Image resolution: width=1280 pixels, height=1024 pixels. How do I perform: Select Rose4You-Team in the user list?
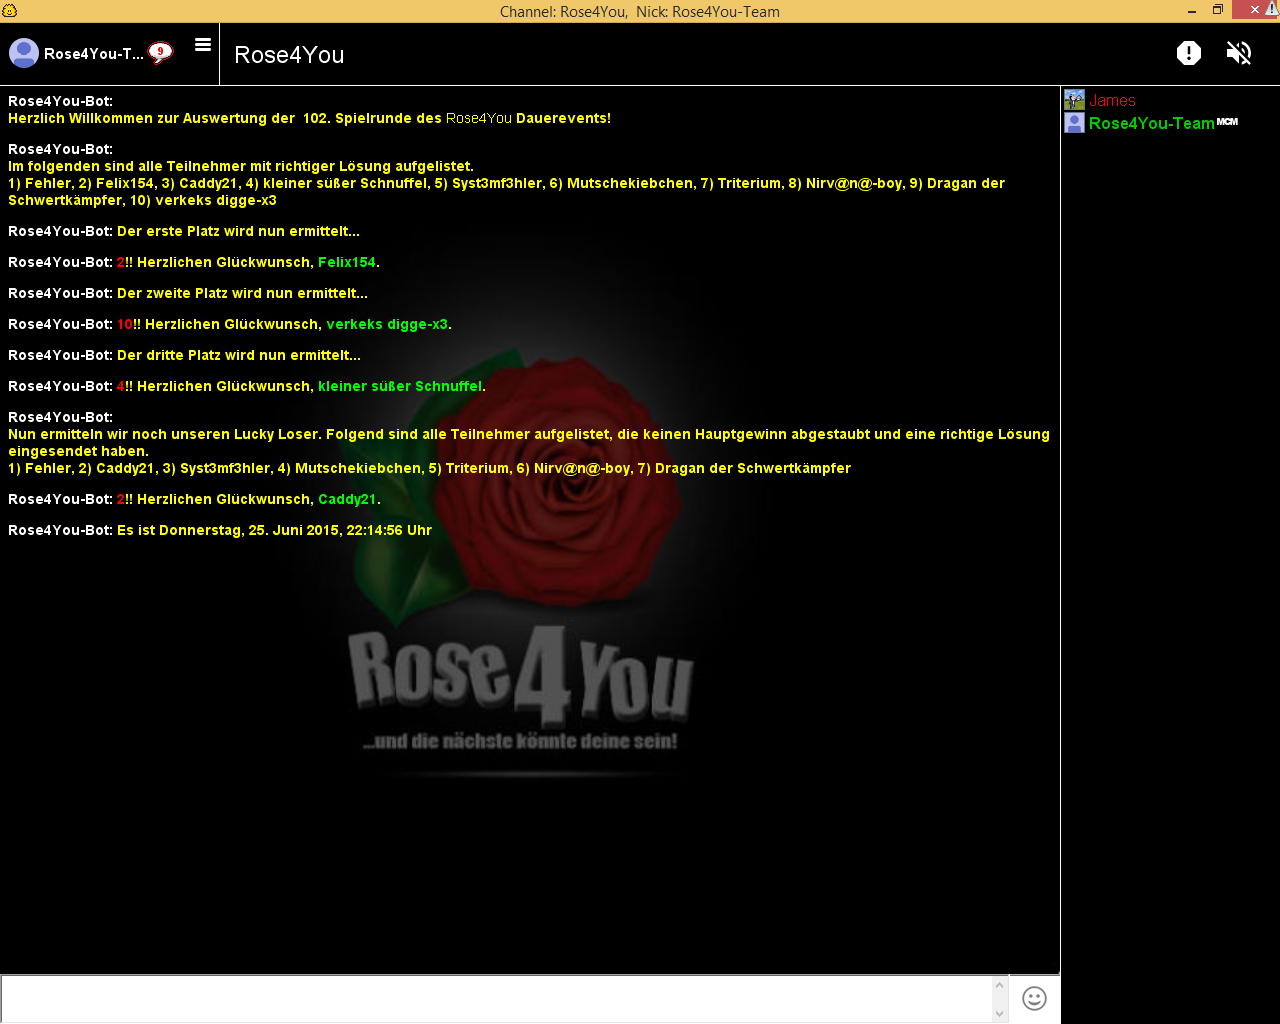[1151, 124]
